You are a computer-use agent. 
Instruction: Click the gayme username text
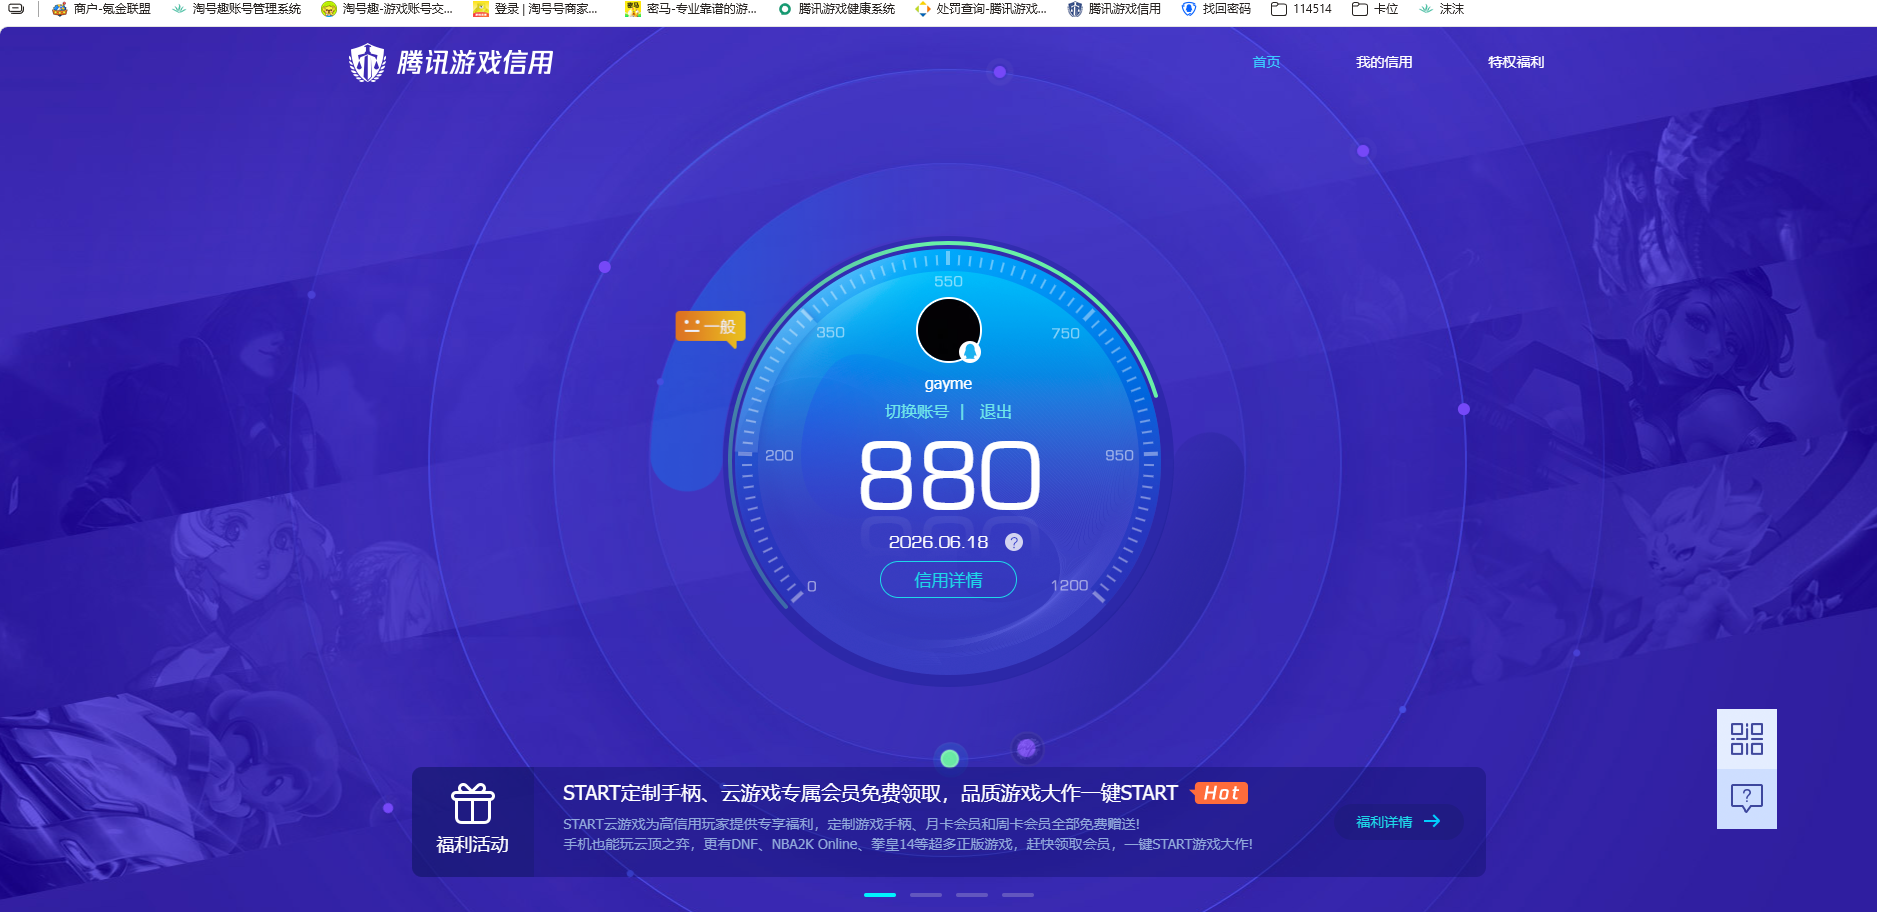pyautogui.click(x=948, y=384)
